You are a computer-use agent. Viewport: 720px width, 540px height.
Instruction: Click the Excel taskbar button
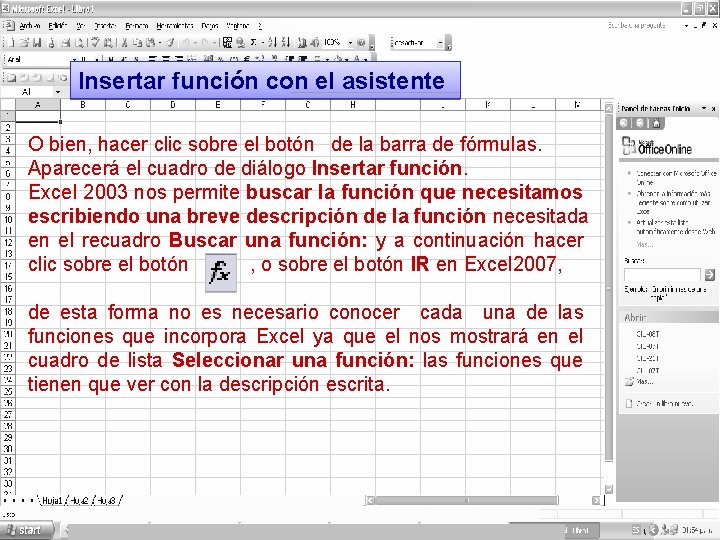pos(580,530)
